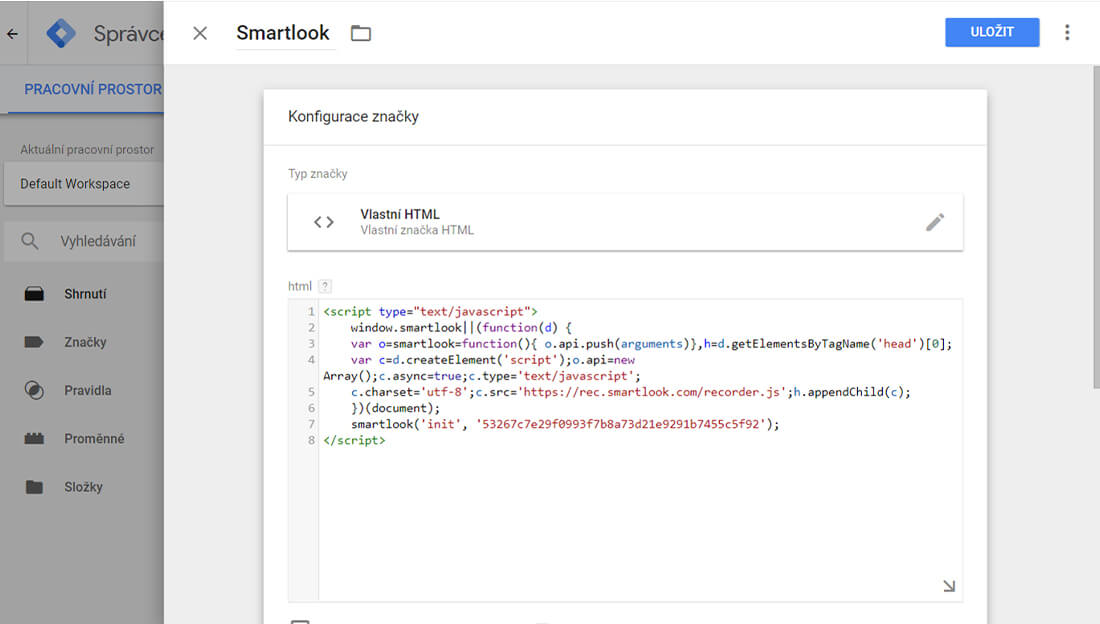Open Proměnné in the sidebar
1100x624 pixels.
[94, 439]
